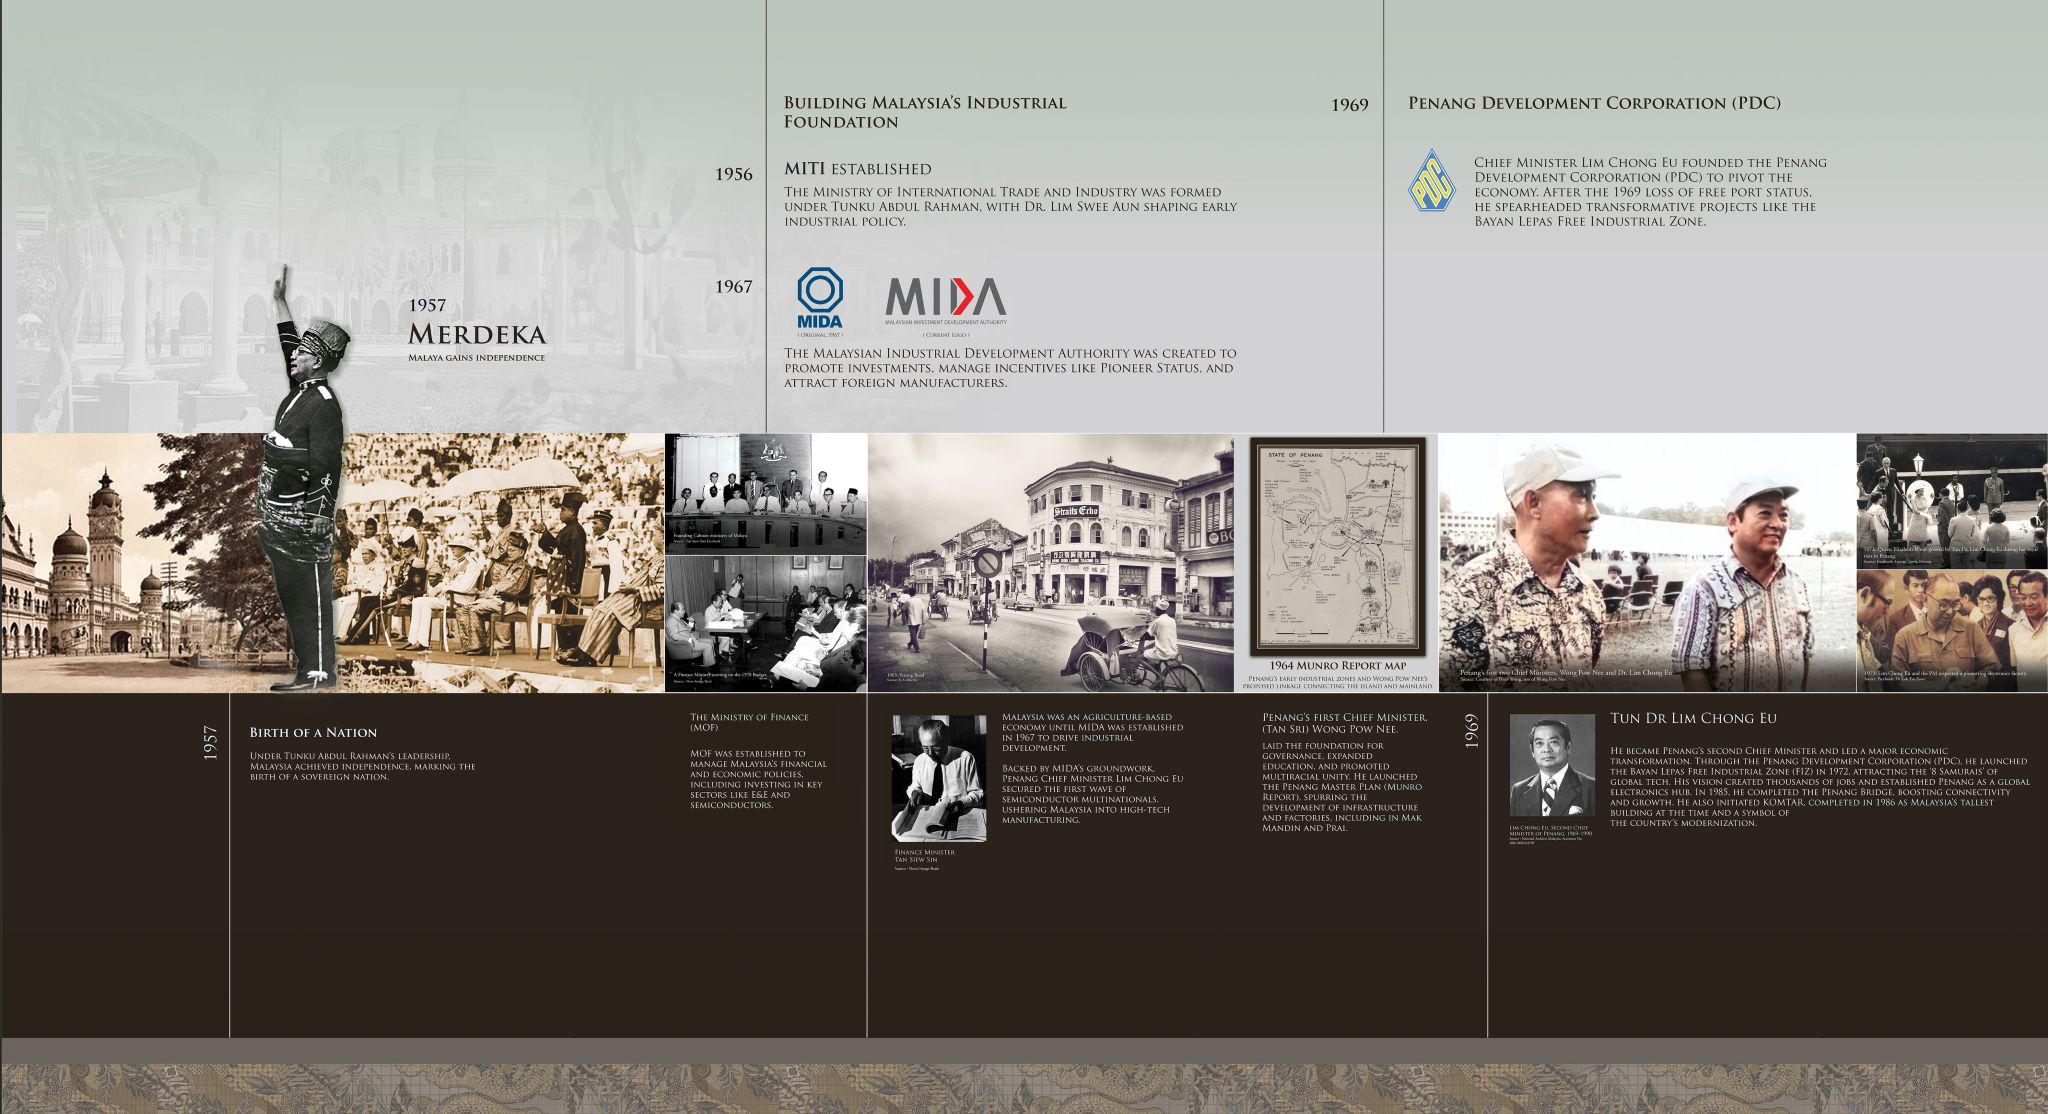The width and height of the screenshot is (2048, 1114).
Task: Click the 1967 year marker
Action: click(733, 287)
